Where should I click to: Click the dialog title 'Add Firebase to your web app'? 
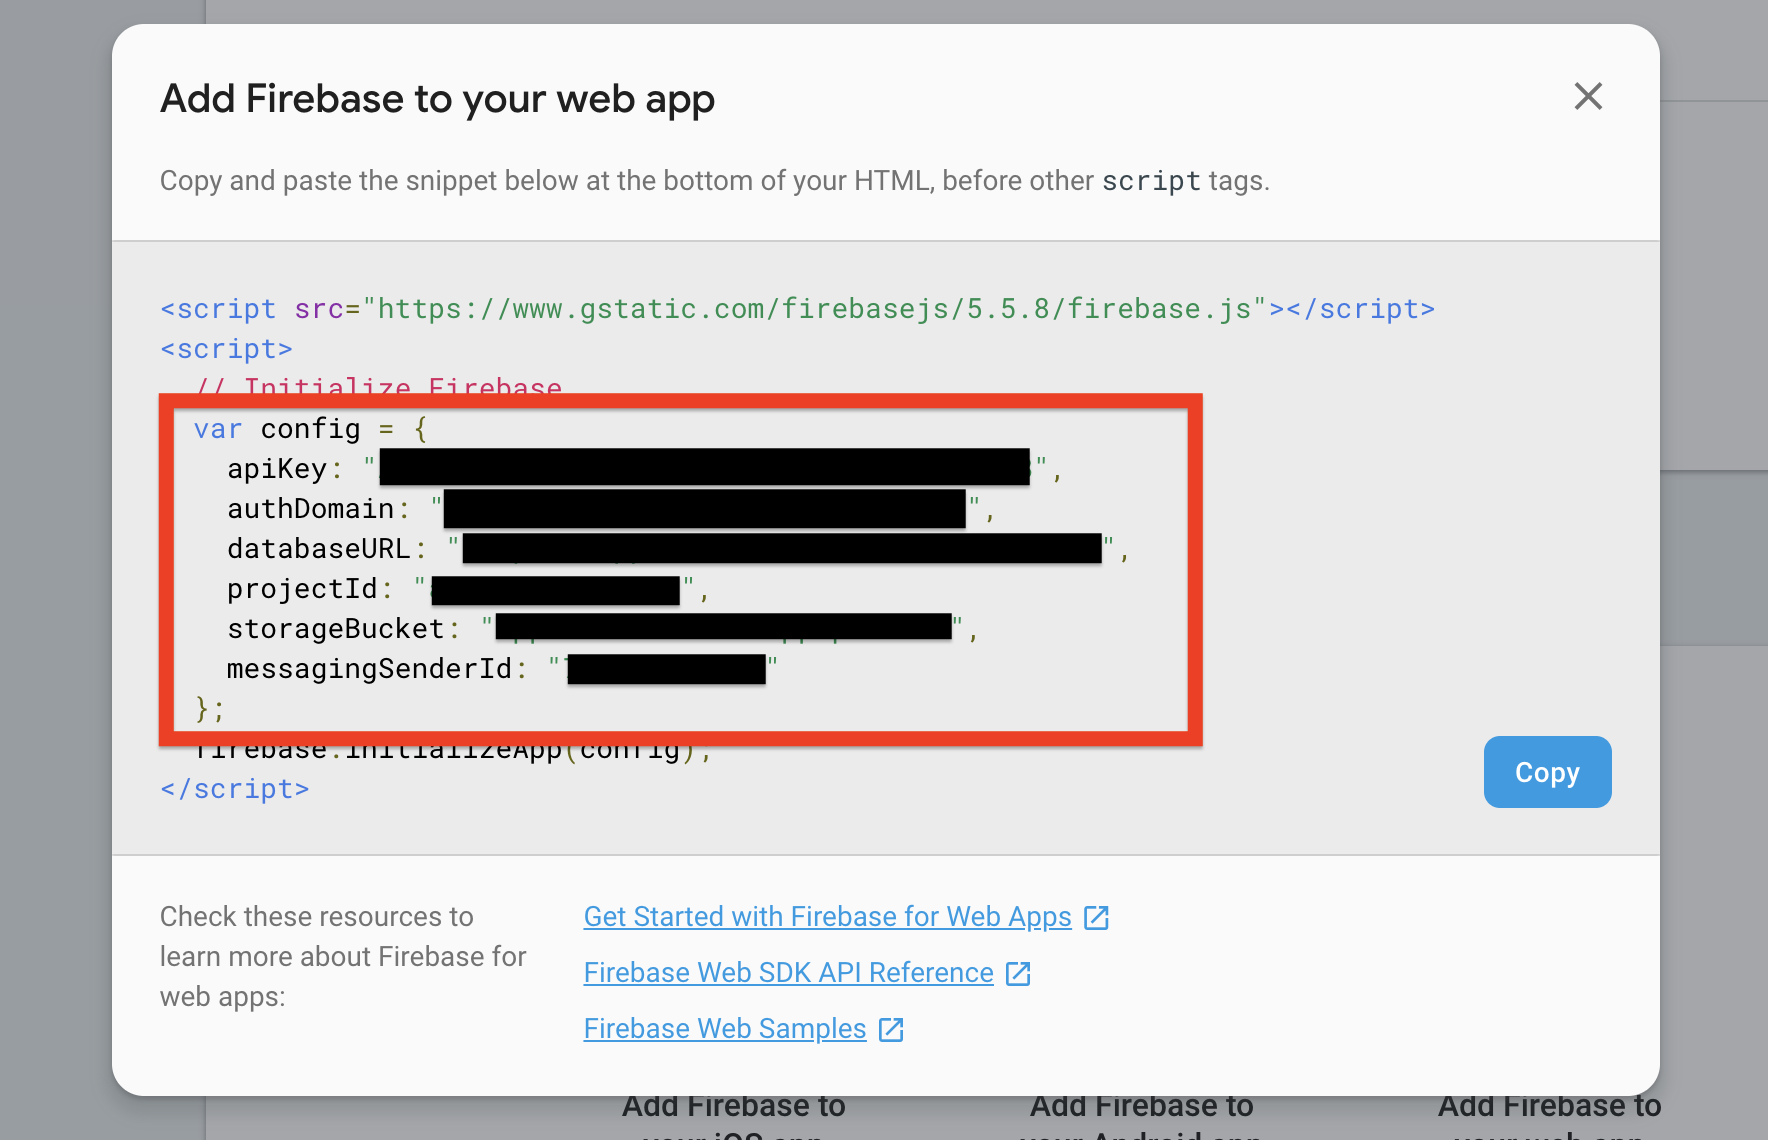coord(437,99)
